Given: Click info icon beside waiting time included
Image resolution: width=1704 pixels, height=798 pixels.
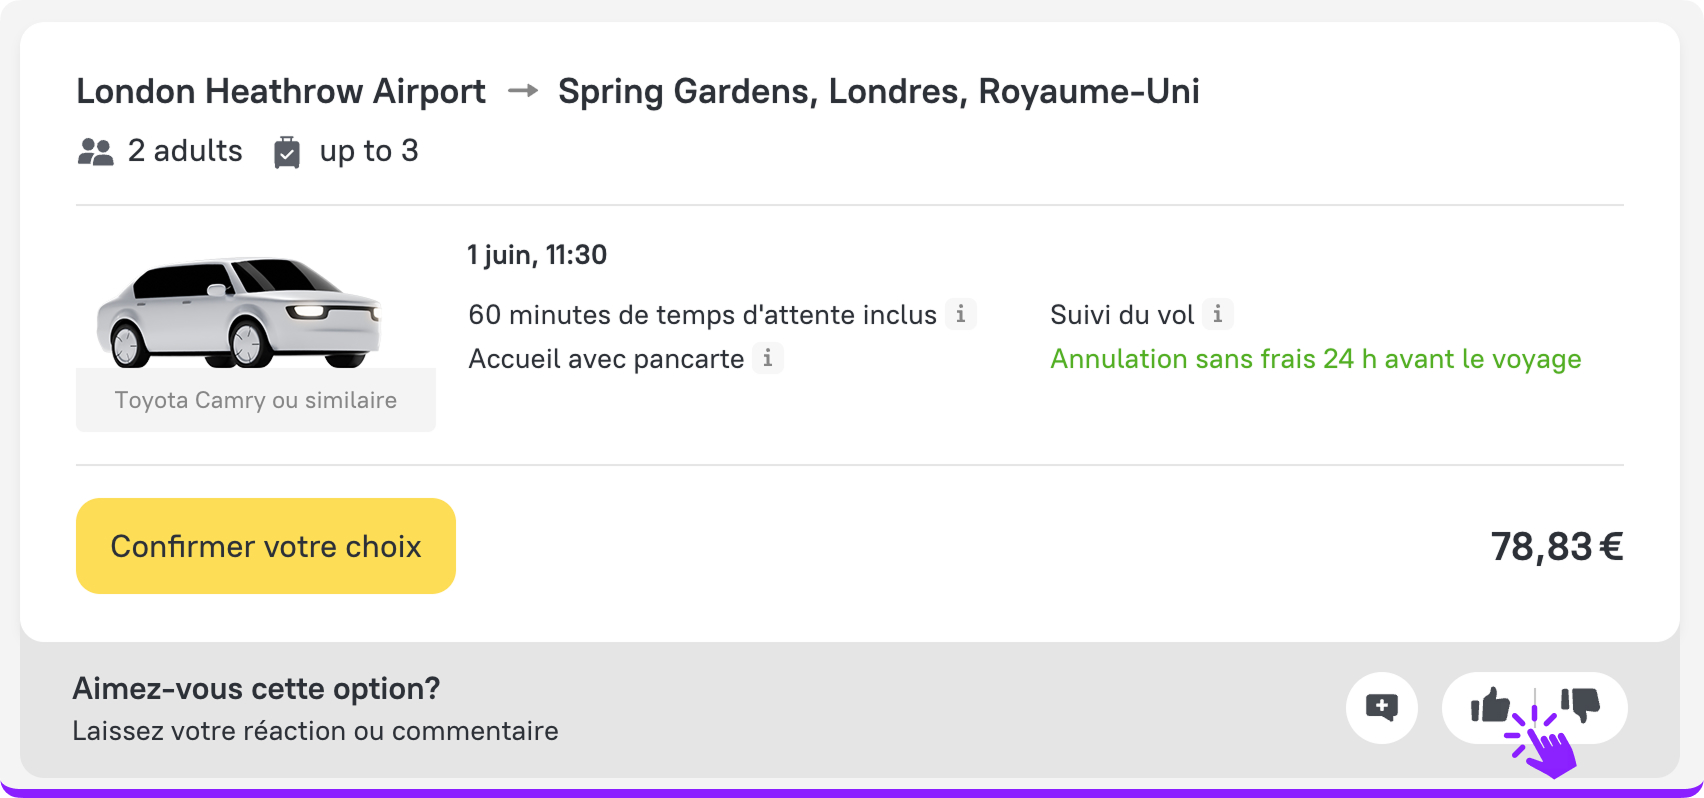Looking at the screenshot, I should coord(960,314).
